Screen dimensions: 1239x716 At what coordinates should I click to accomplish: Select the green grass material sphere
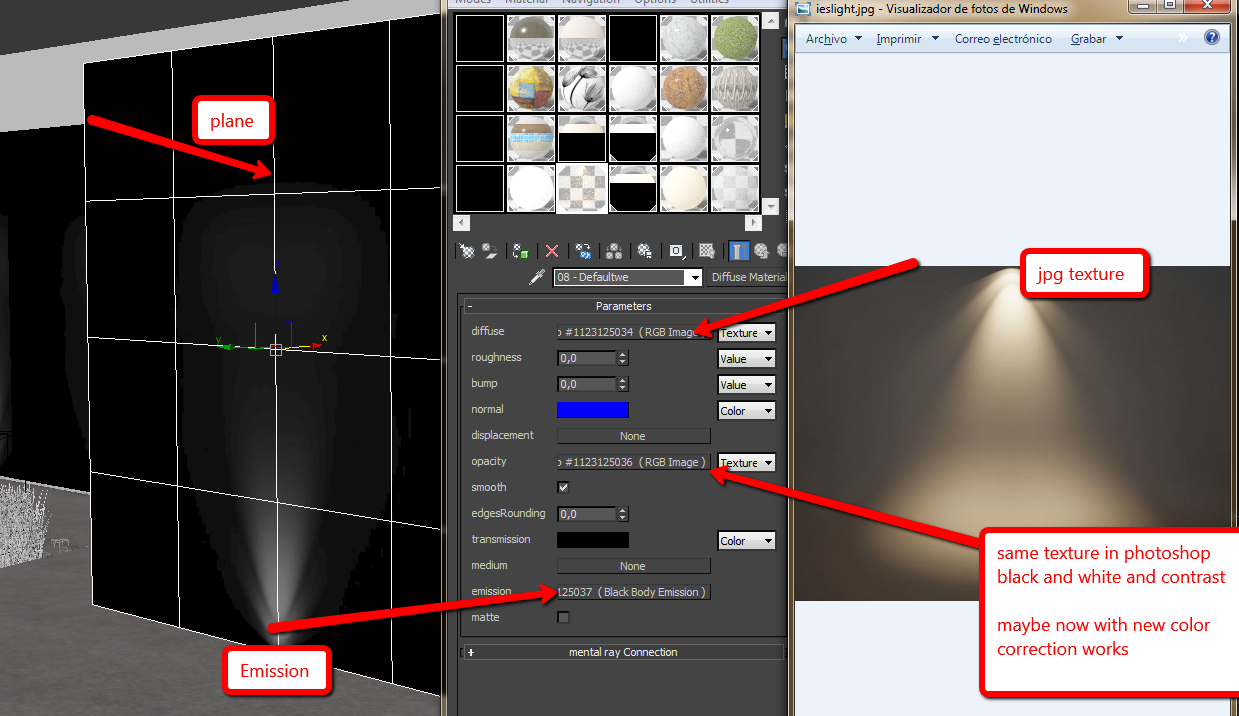735,37
